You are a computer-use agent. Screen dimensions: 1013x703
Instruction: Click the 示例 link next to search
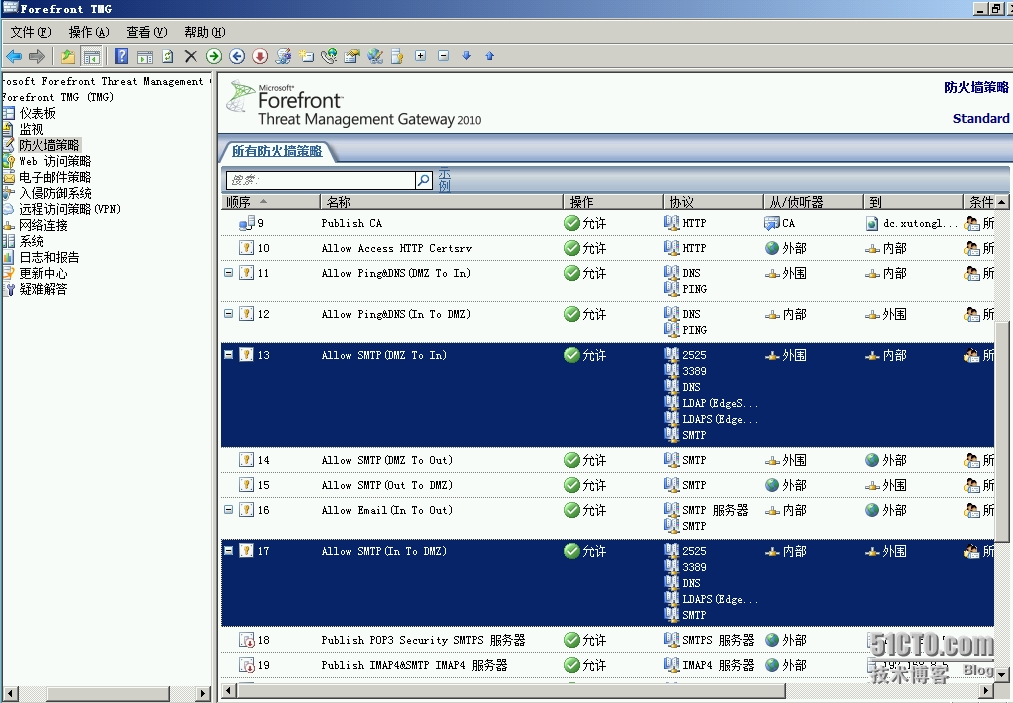tap(444, 180)
